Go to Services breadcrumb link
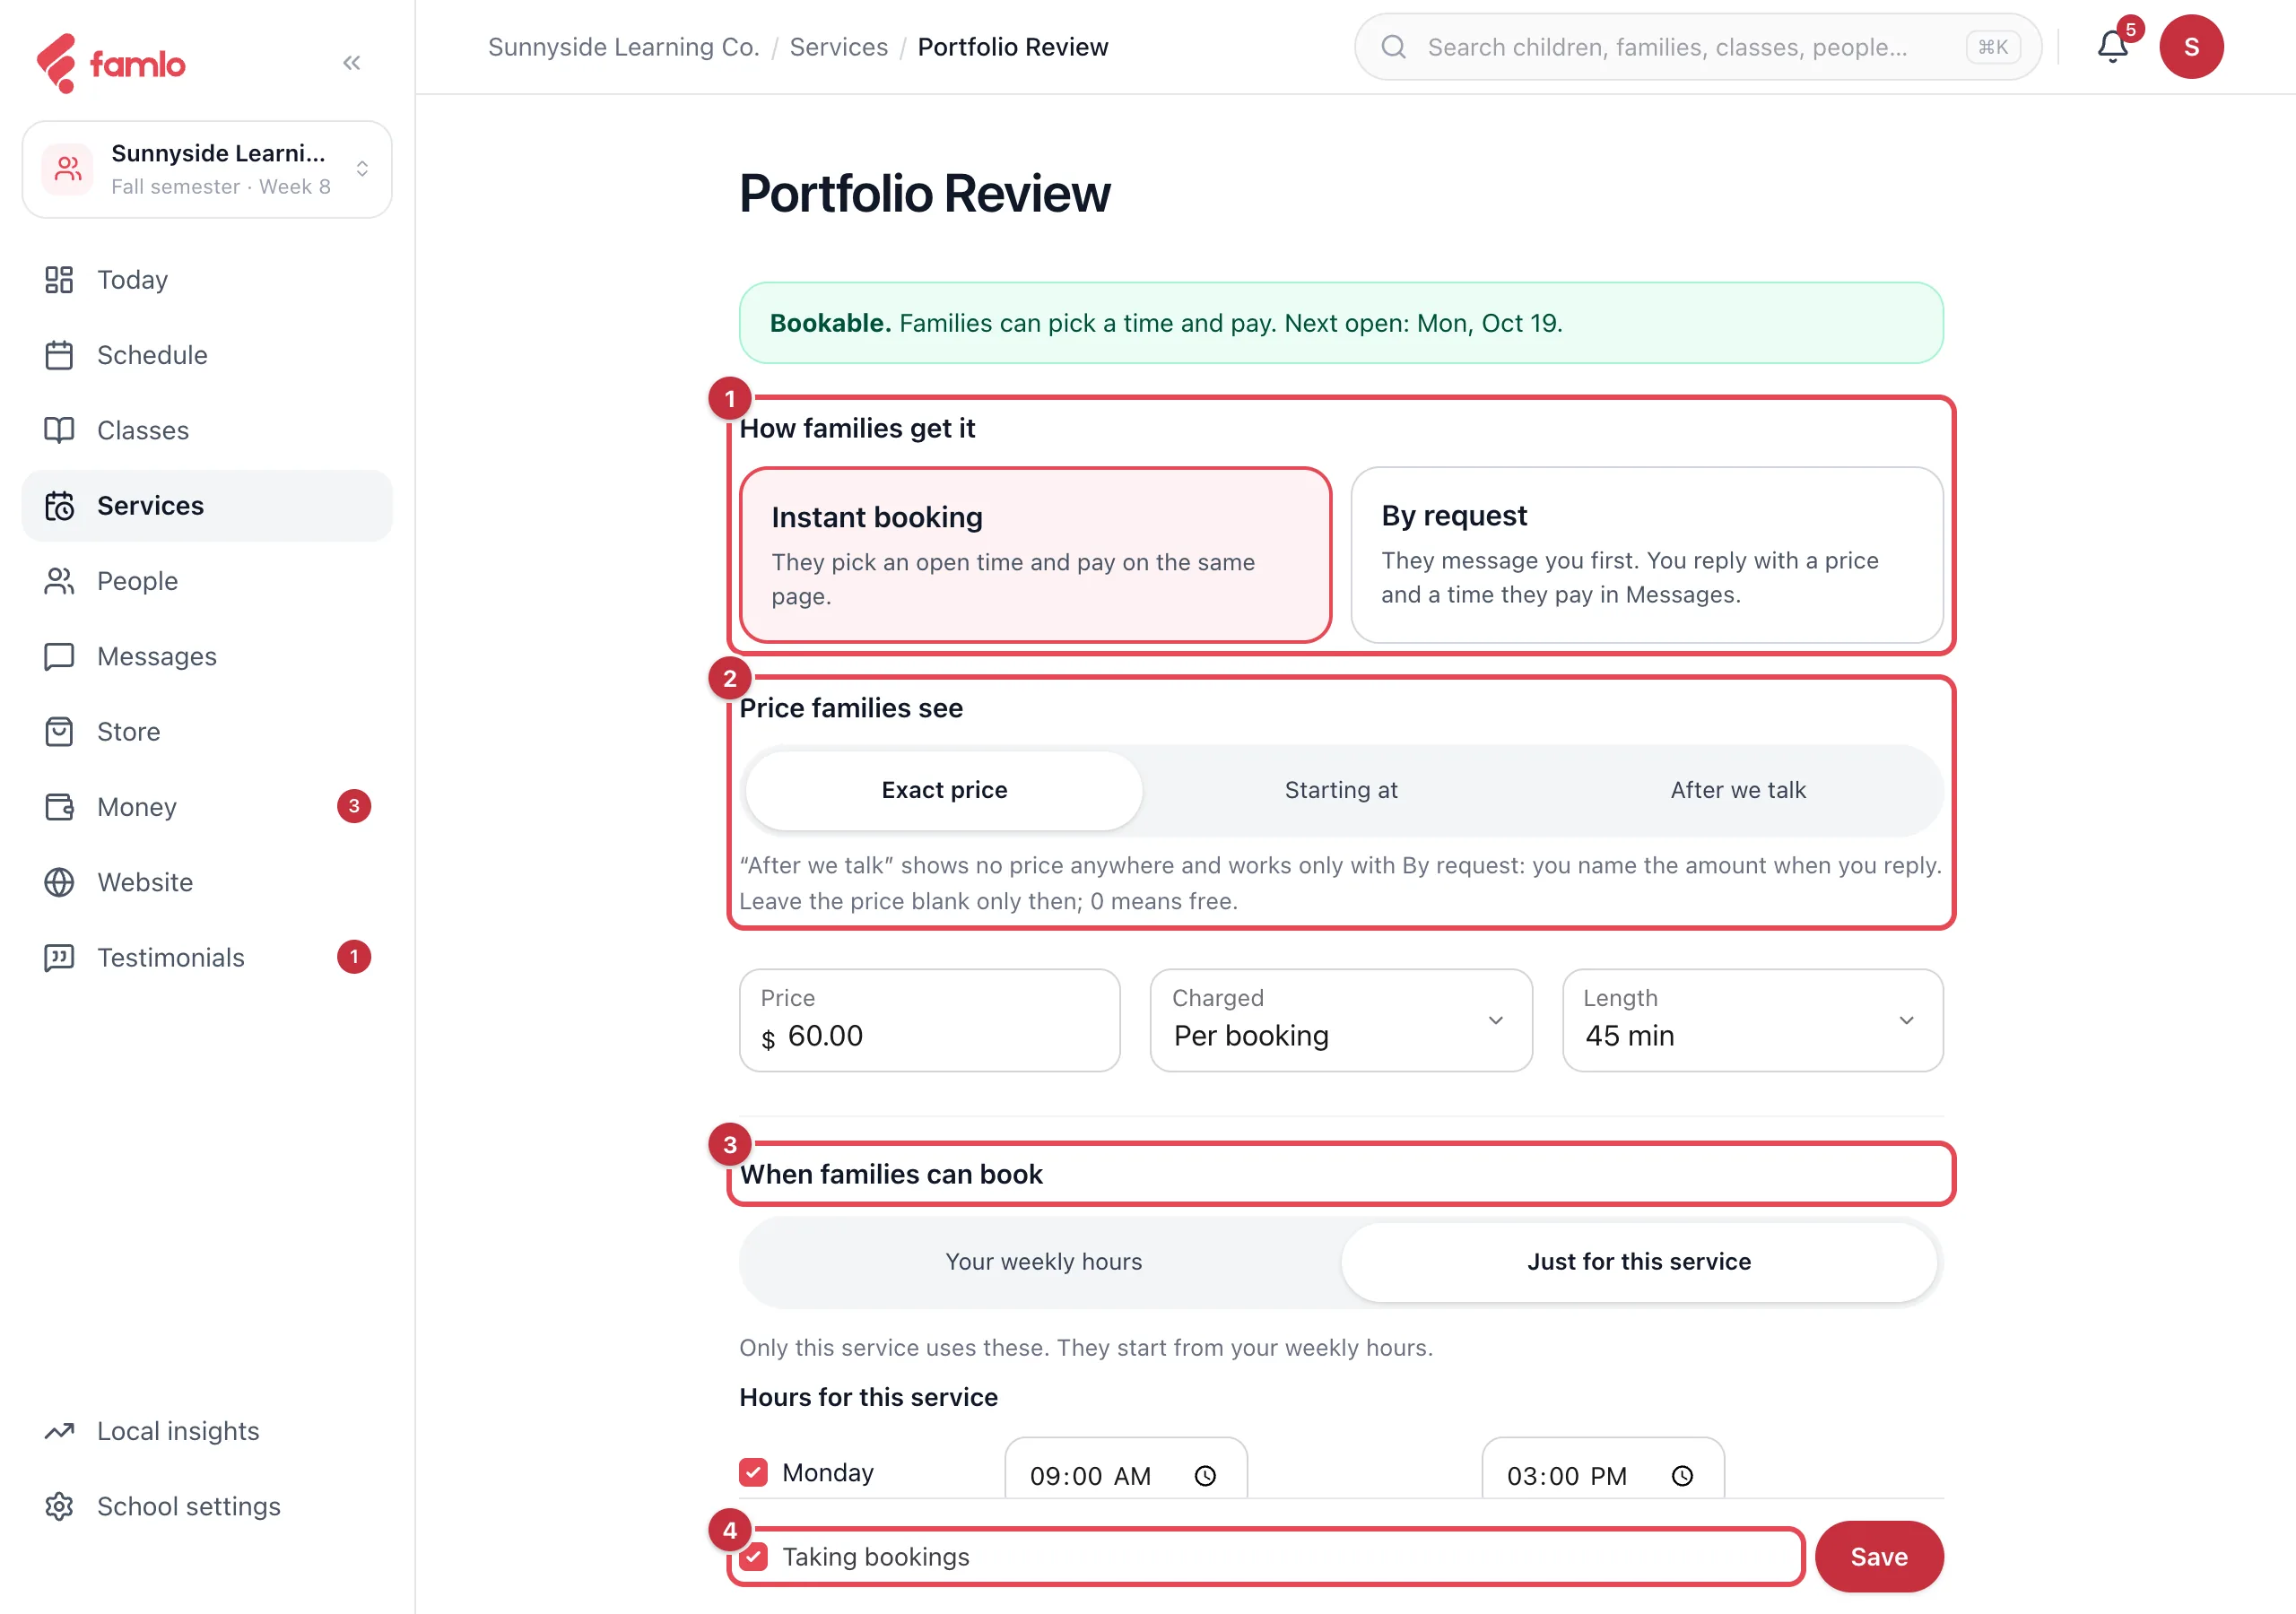 click(x=838, y=47)
